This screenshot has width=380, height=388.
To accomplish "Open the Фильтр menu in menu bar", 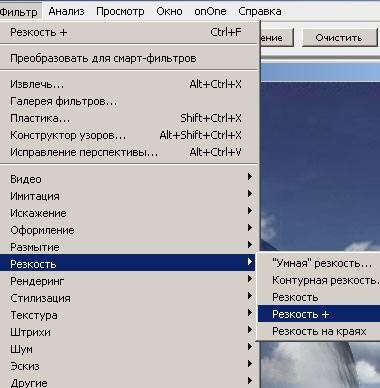I will 20,12.
